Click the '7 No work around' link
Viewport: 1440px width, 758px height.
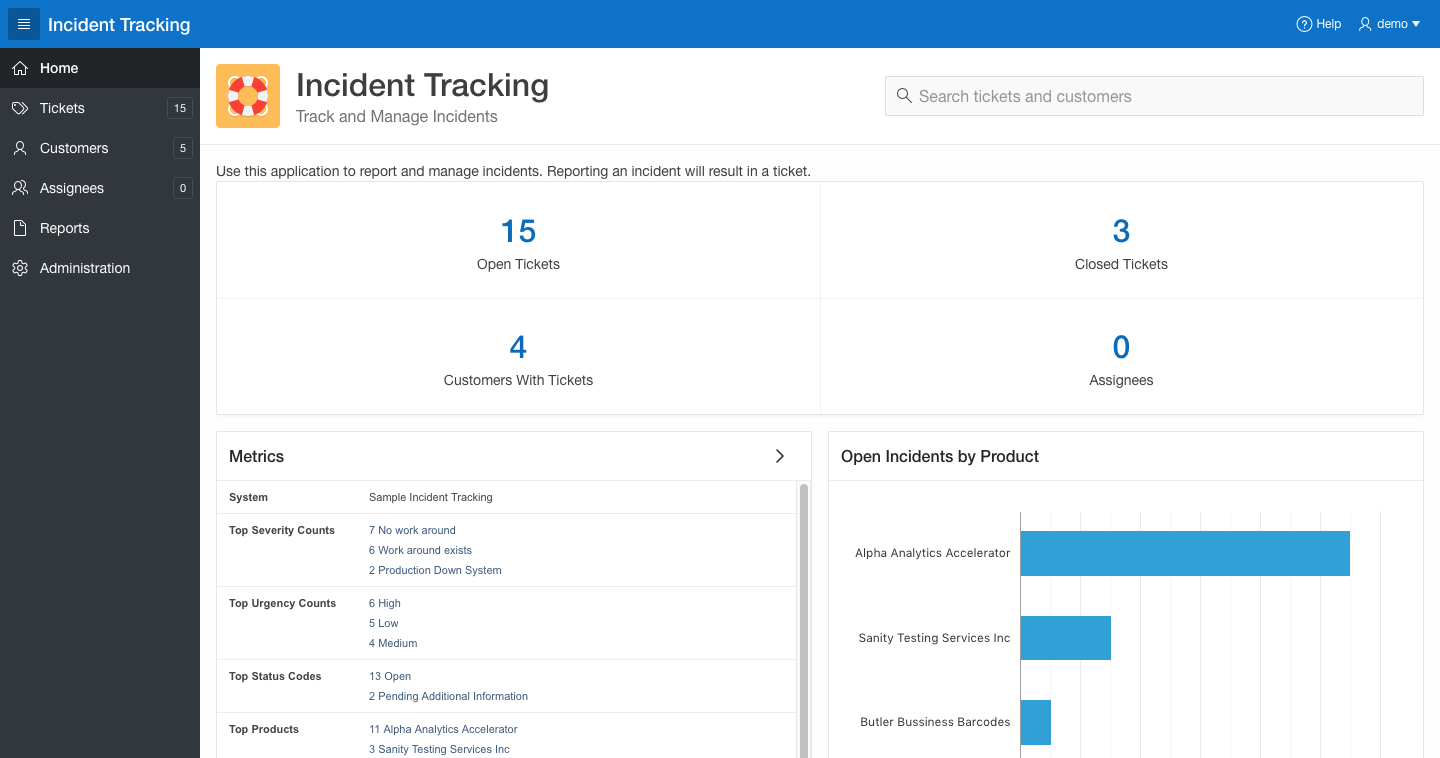(412, 530)
